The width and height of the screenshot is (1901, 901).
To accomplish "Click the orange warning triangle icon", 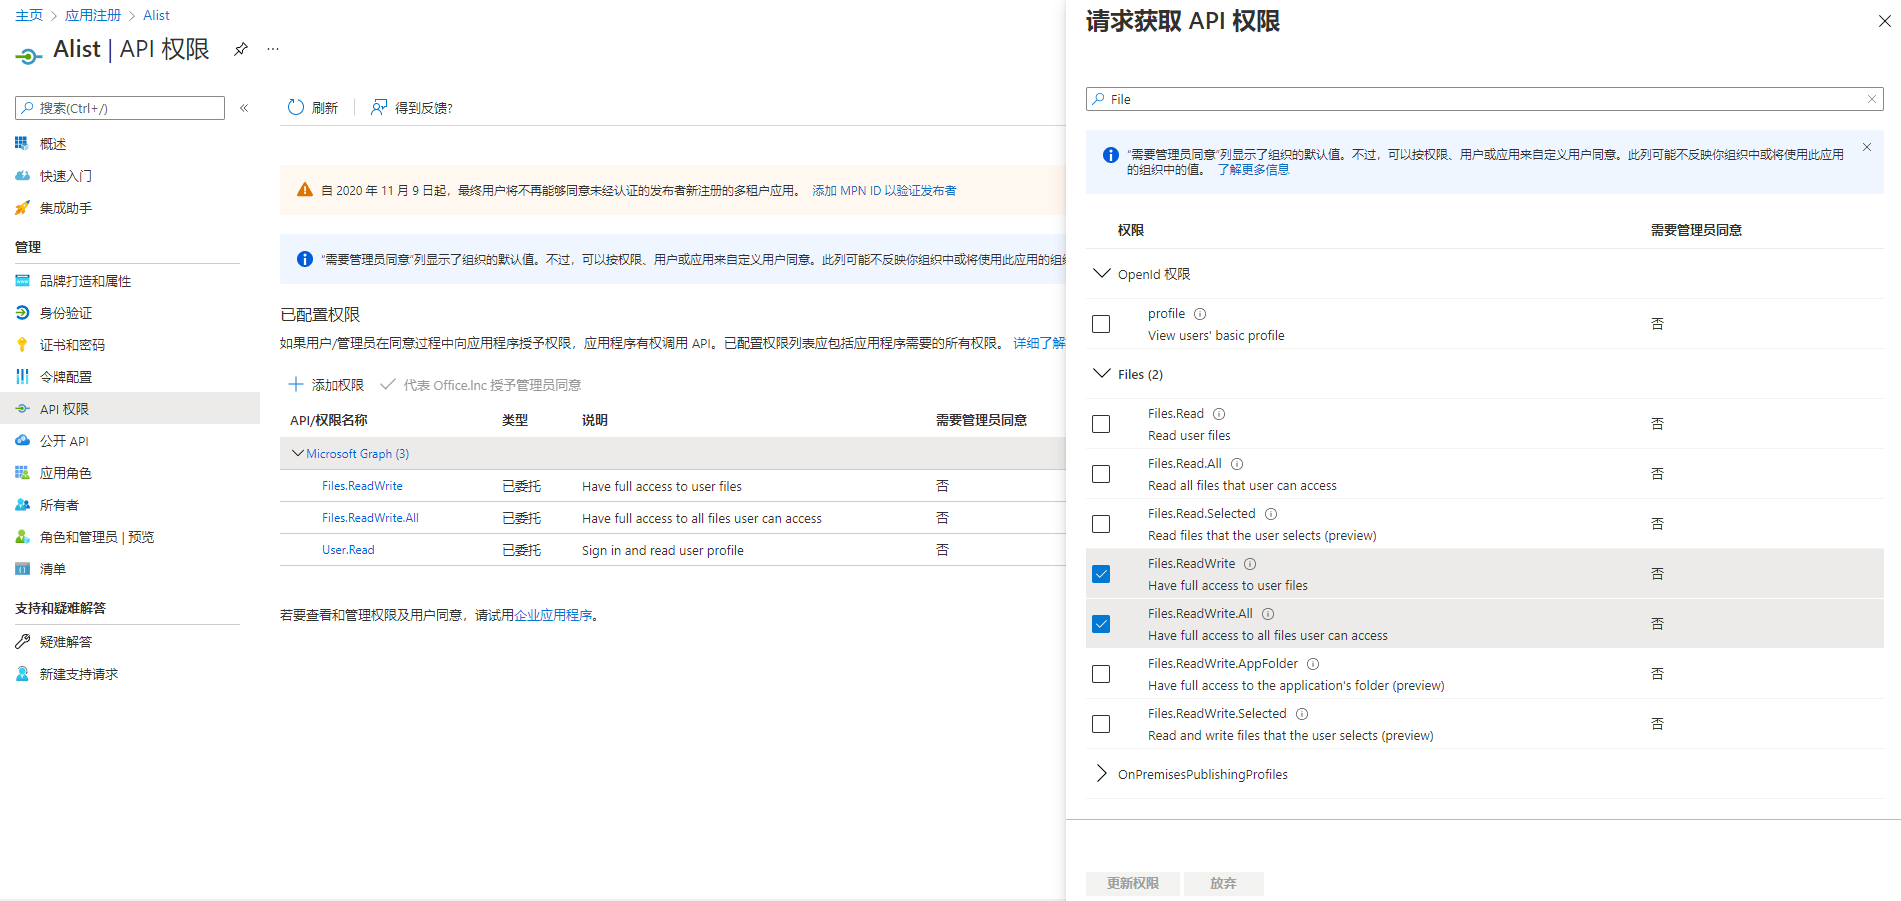I will pyautogui.click(x=305, y=190).
